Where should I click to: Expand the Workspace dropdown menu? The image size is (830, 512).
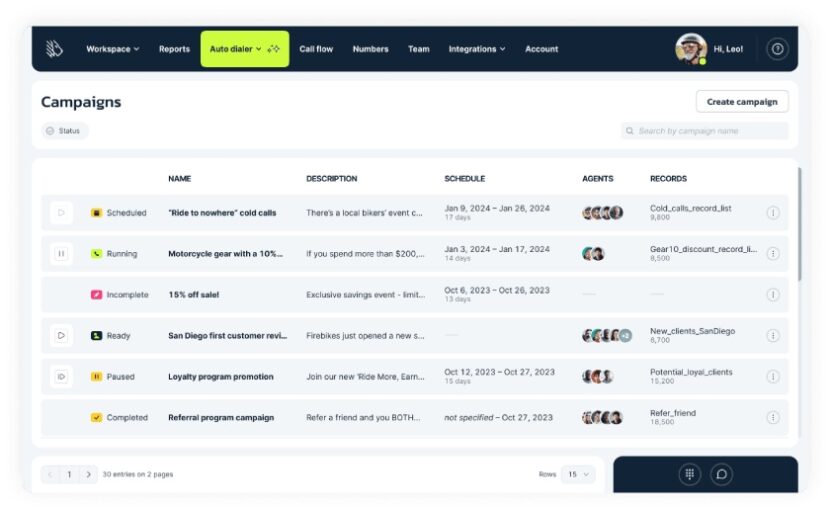112,49
